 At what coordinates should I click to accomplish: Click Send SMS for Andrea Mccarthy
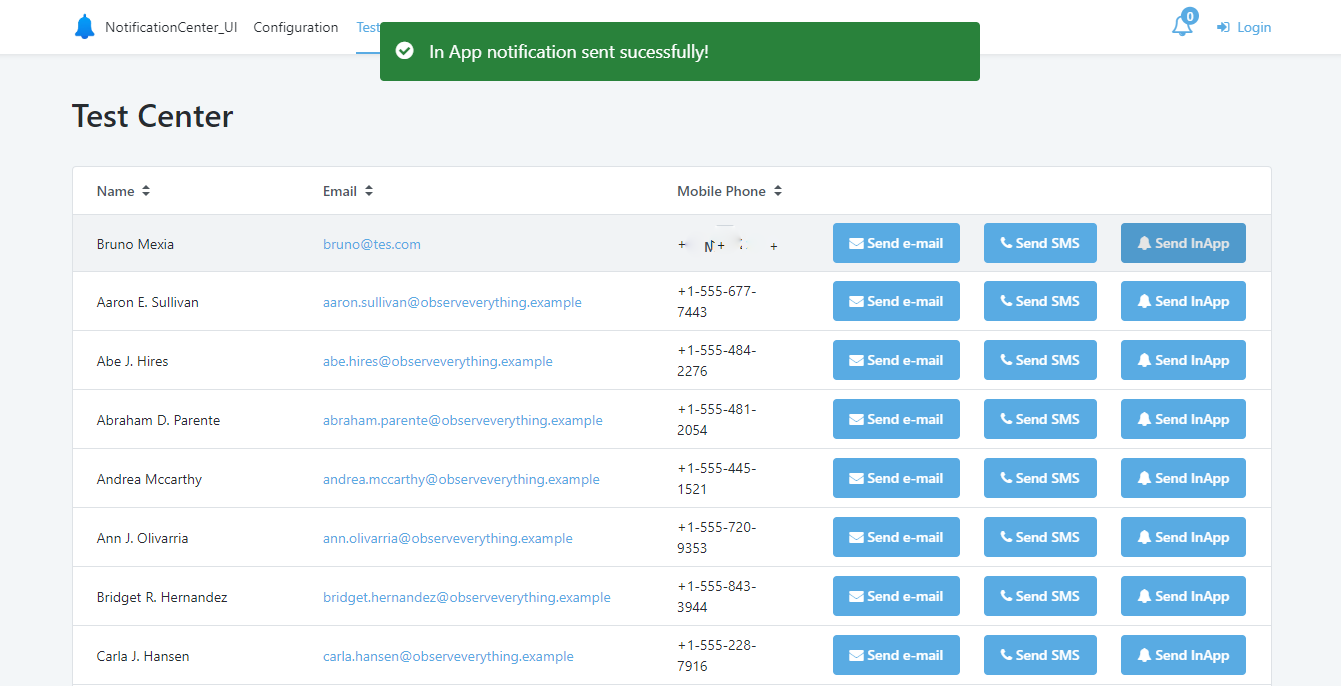click(x=1040, y=478)
